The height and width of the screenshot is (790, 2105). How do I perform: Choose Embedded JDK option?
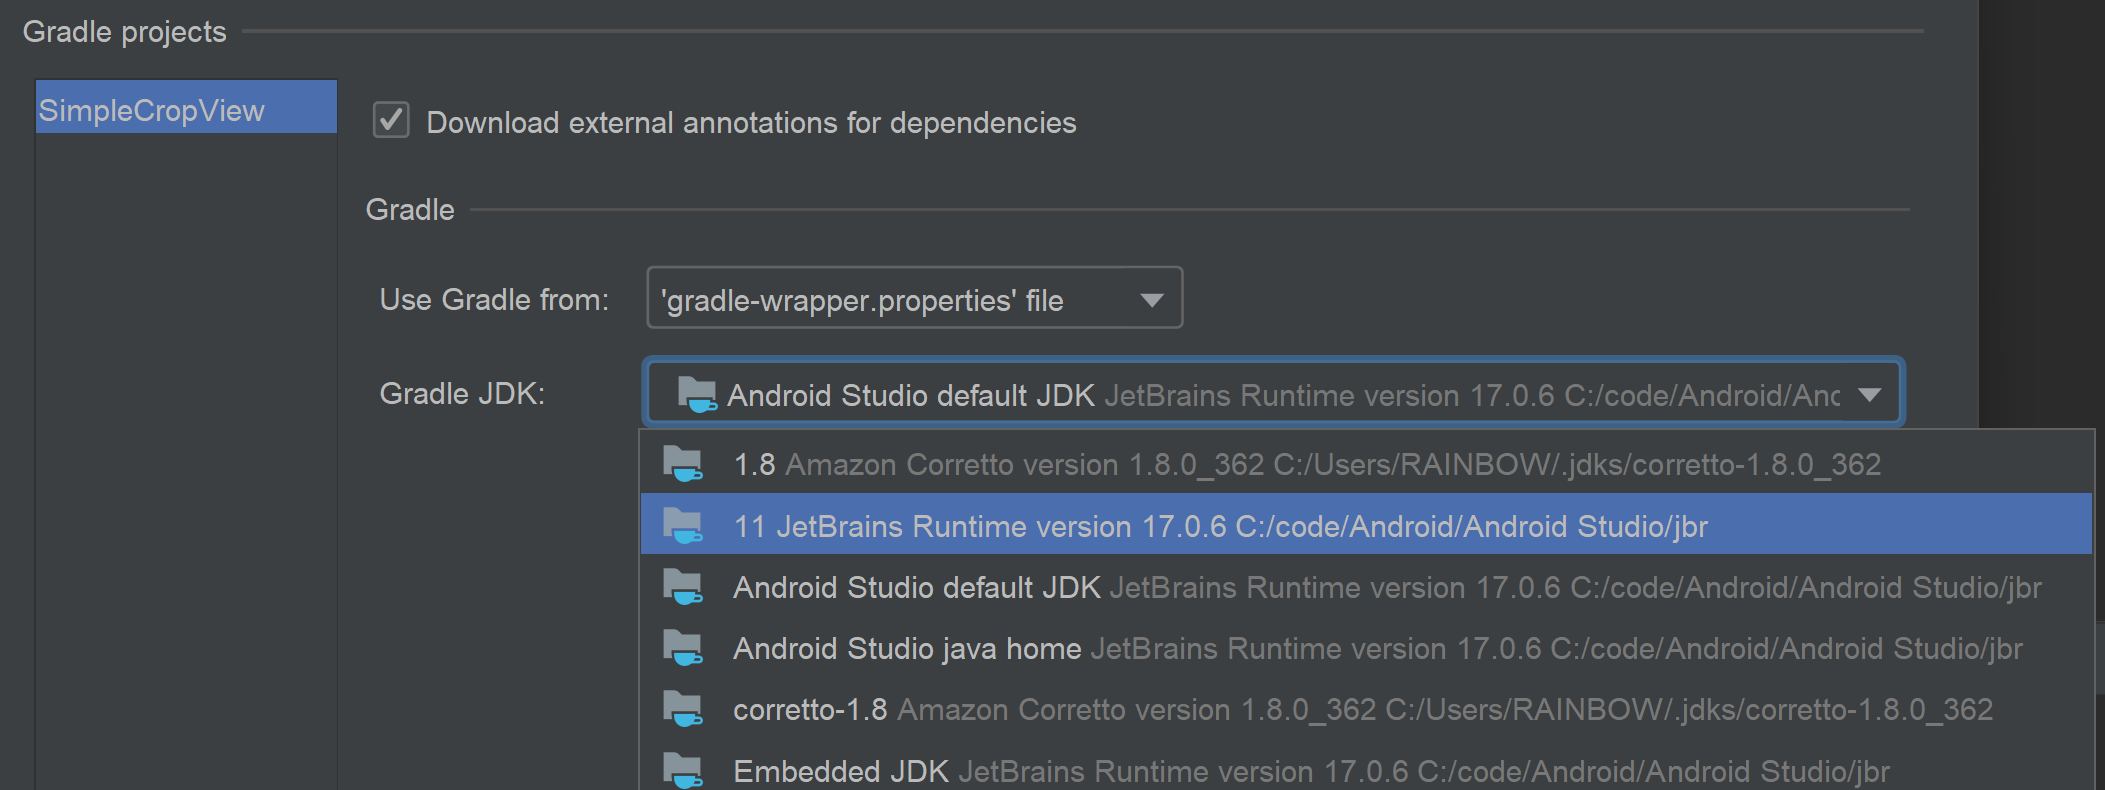point(1366,768)
